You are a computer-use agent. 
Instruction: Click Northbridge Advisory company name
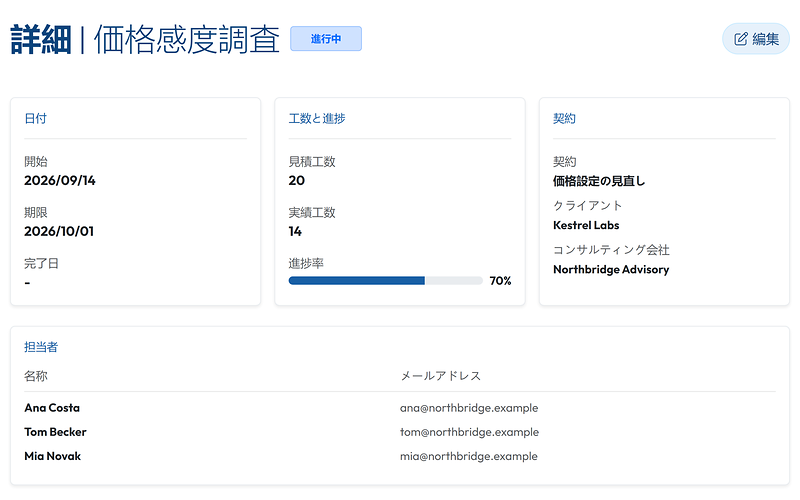611,269
